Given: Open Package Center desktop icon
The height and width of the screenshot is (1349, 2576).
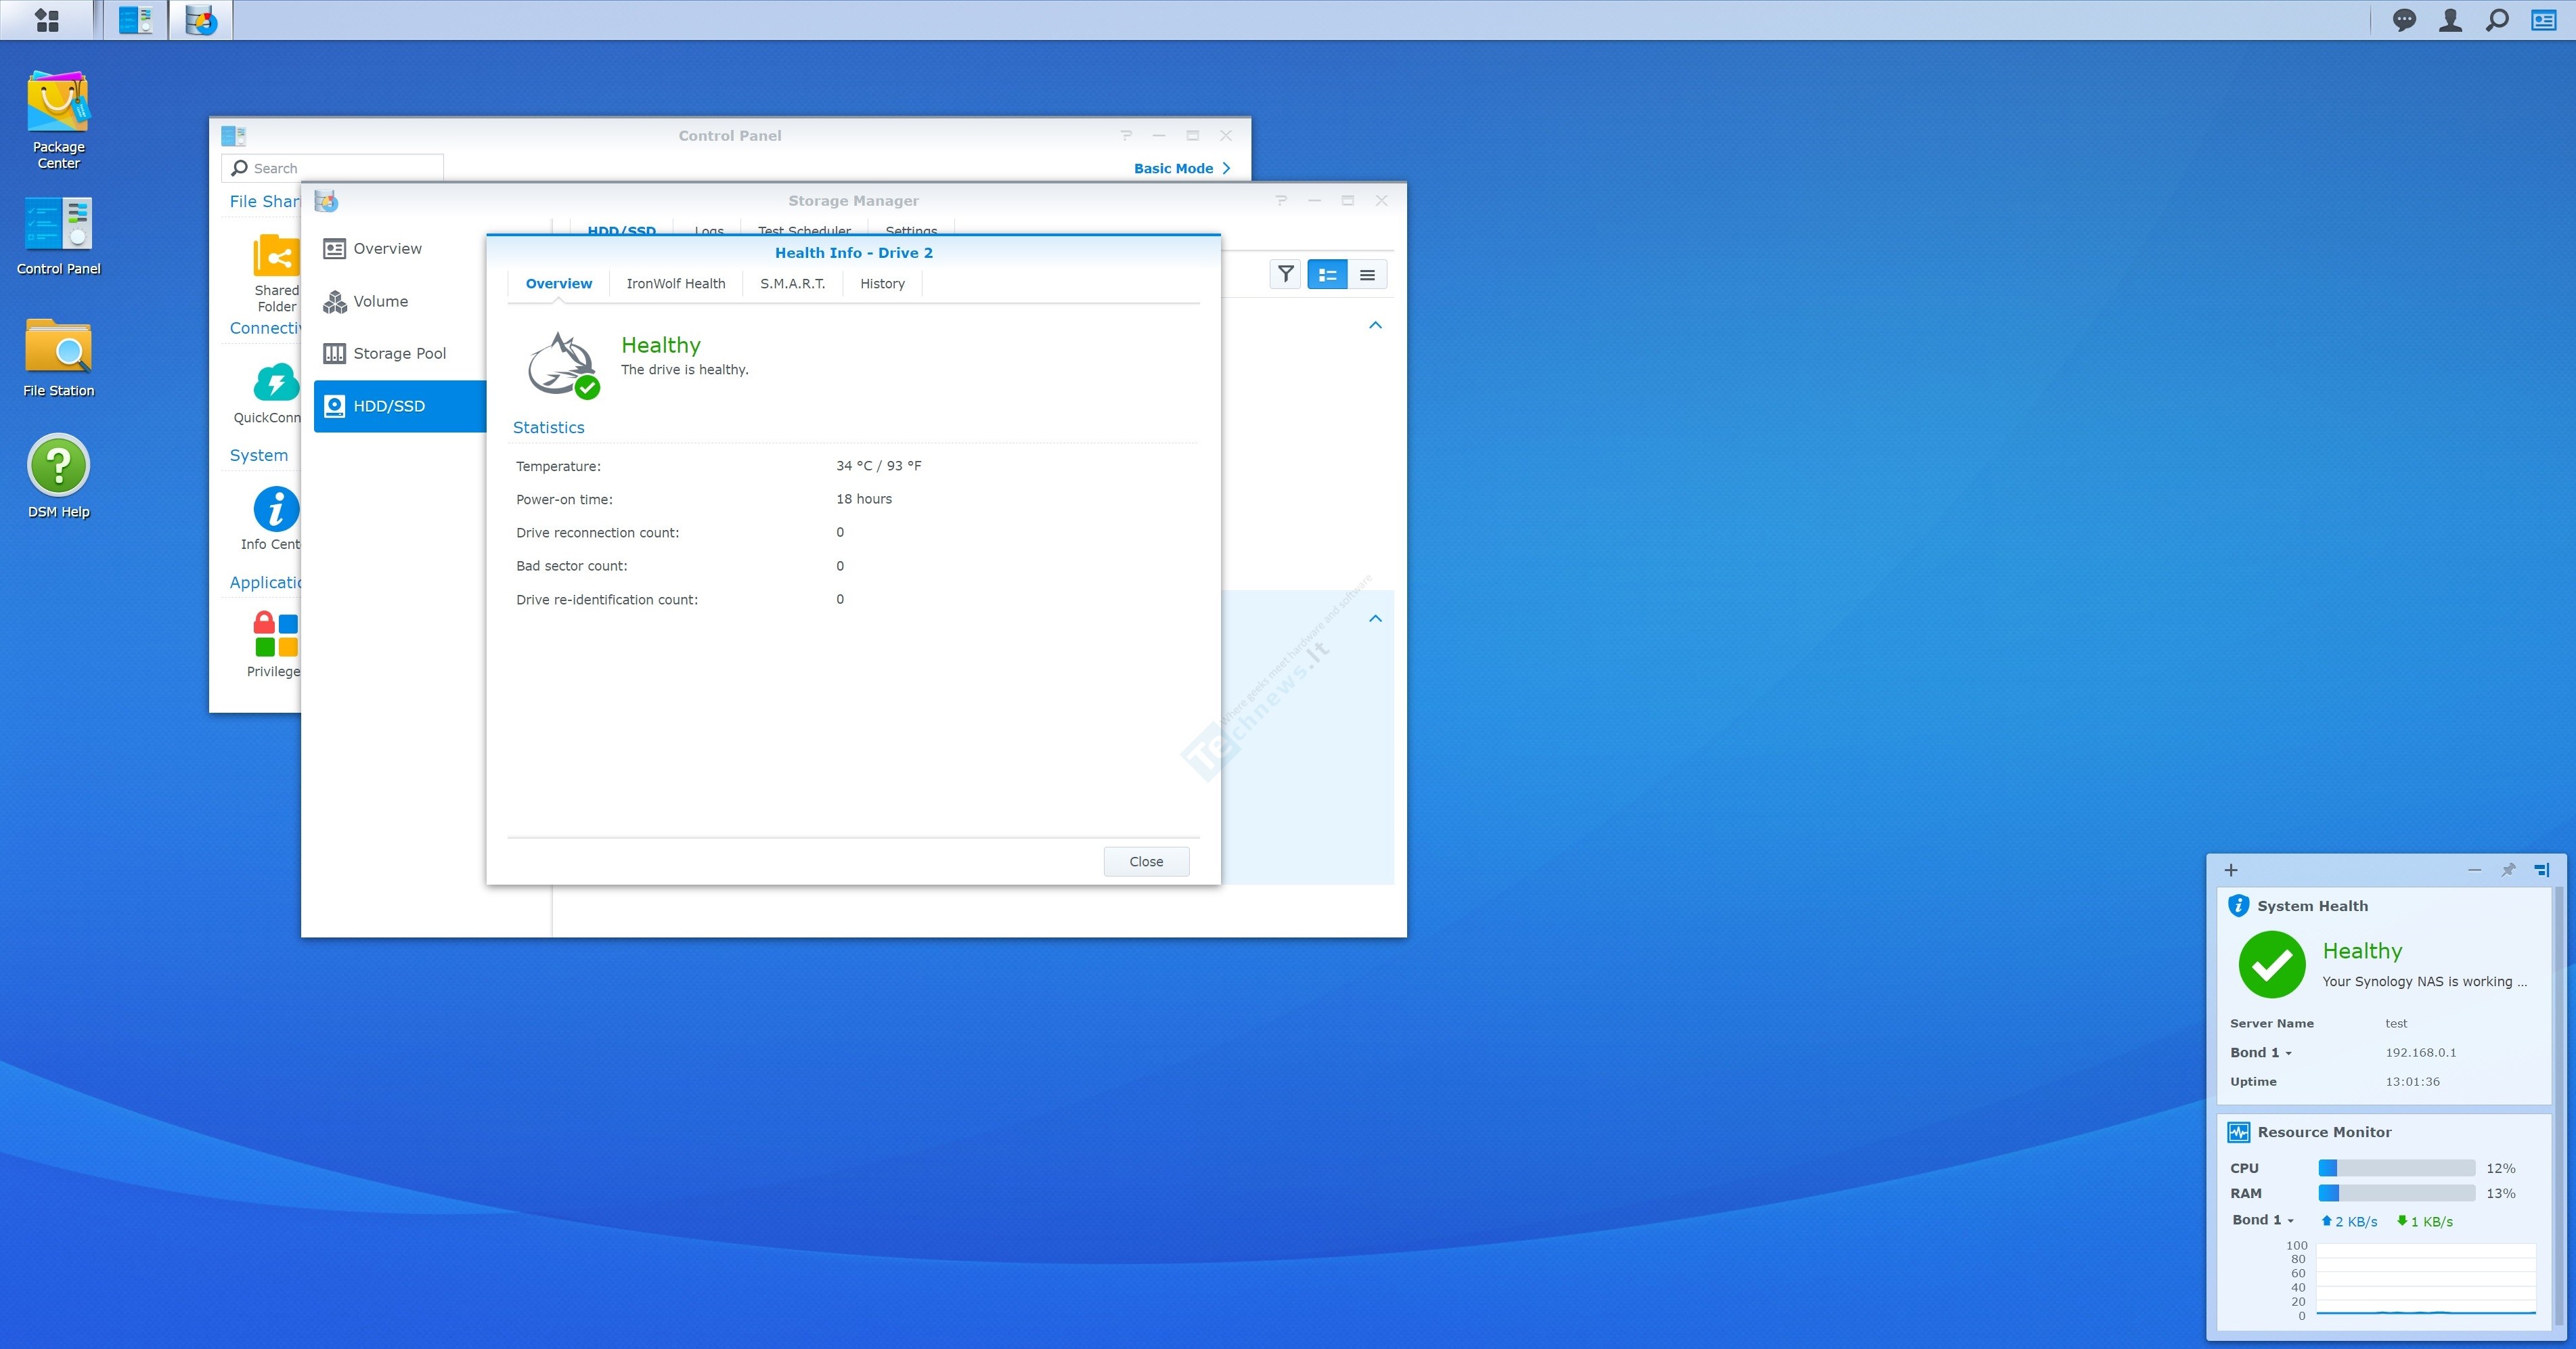Looking at the screenshot, I should tap(58, 119).
